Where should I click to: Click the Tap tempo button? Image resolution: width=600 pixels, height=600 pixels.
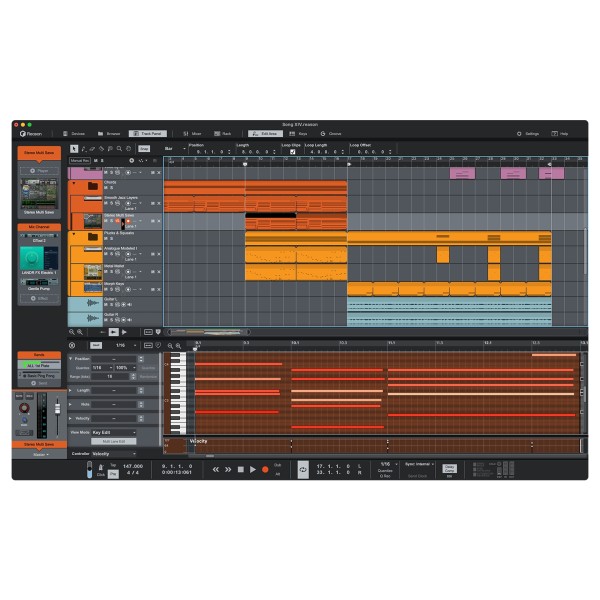tap(113, 465)
